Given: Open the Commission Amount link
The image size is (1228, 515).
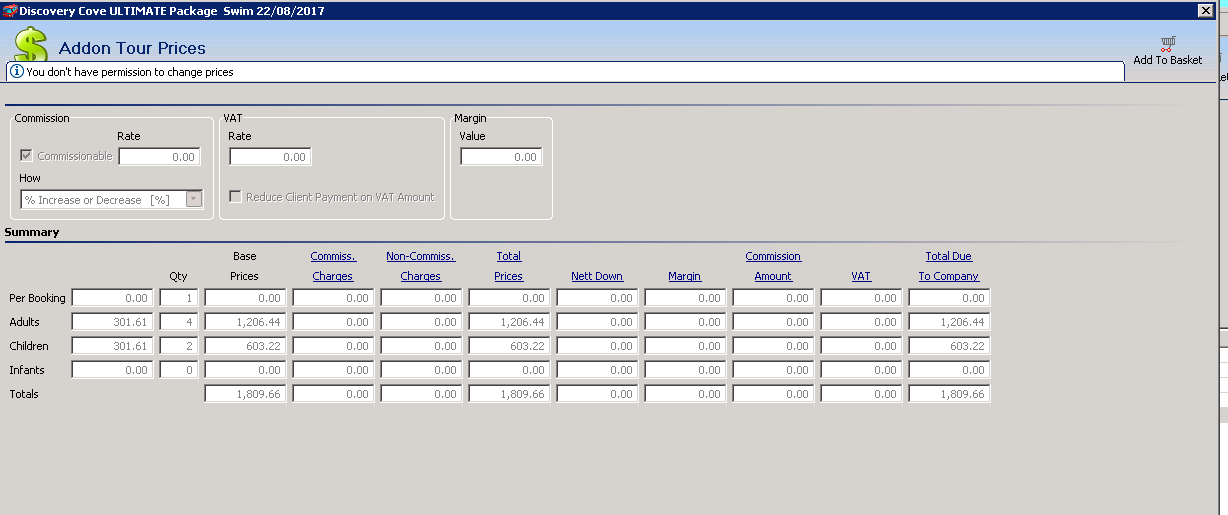Looking at the screenshot, I should [x=773, y=266].
